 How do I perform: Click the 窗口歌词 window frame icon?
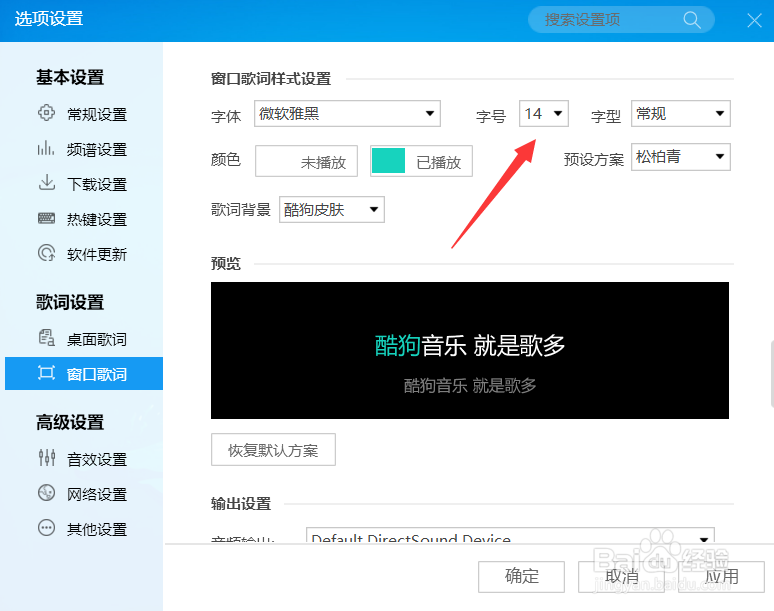pos(46,373)
